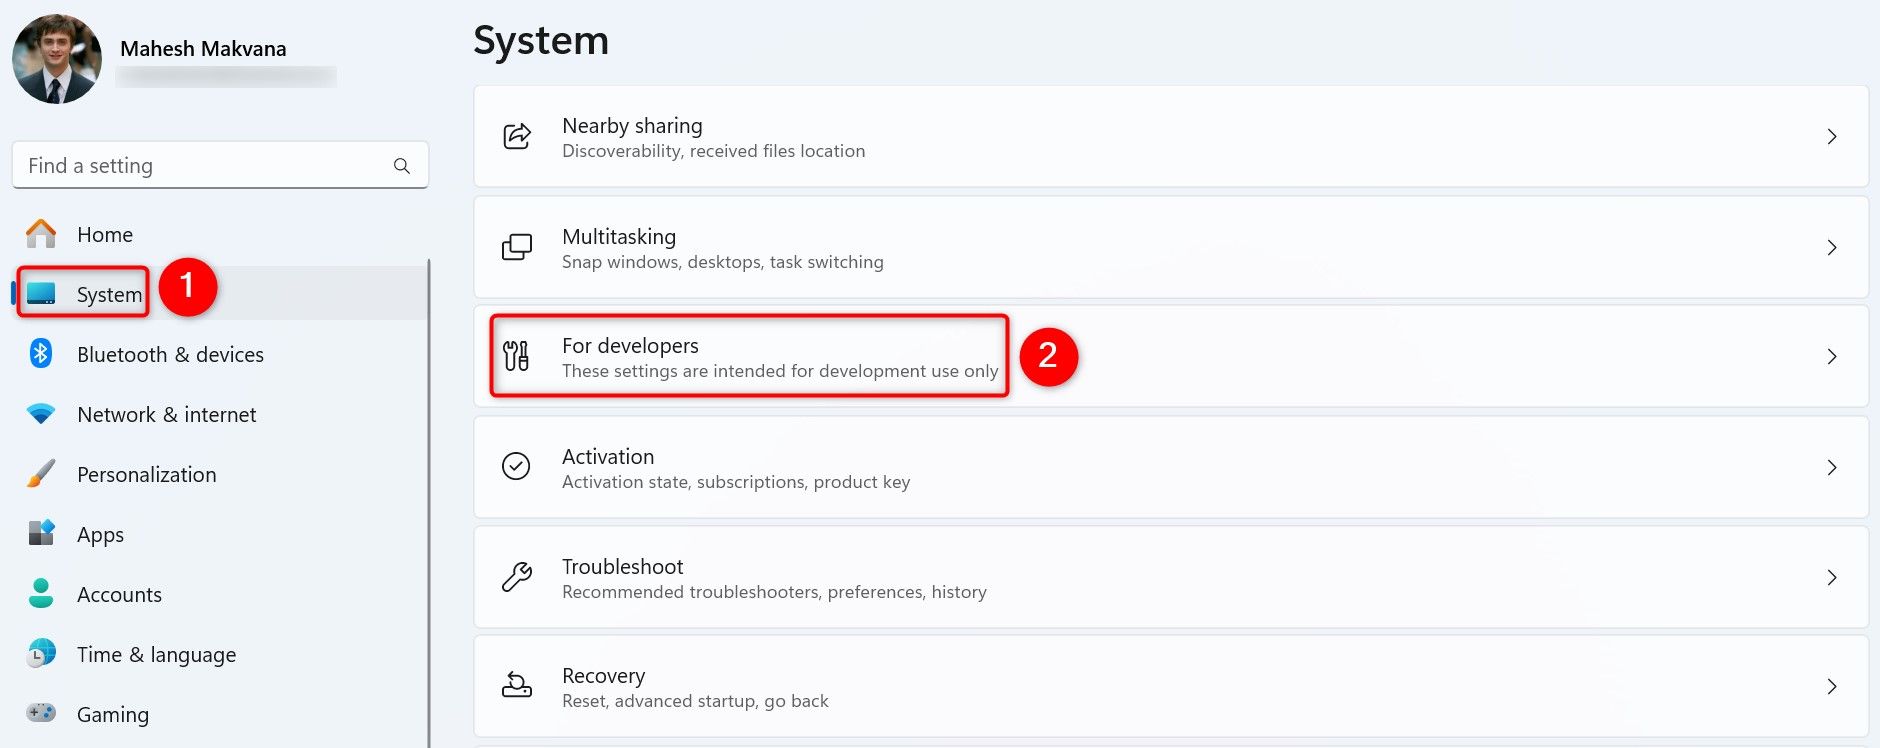Image resolution: width=1880 pixels, height=748 pixels.
Task: Expand Multitasking via its chevron
Action: 1832,247
